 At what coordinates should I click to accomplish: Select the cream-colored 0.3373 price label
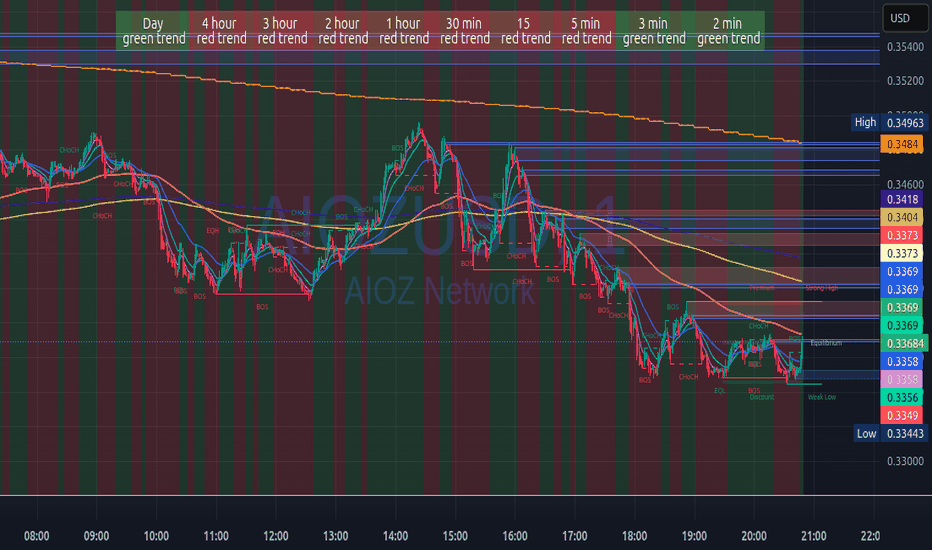[902, 253]
